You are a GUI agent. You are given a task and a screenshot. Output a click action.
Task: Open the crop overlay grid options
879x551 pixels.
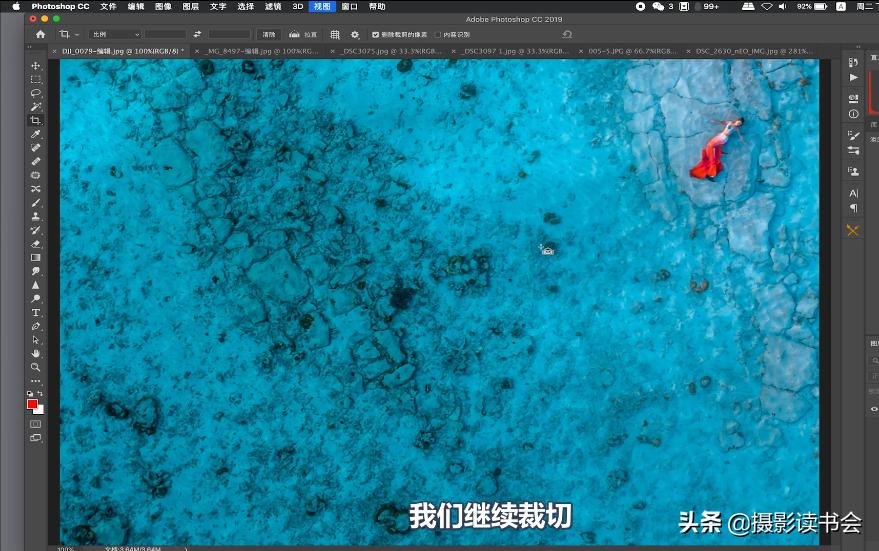335,34
